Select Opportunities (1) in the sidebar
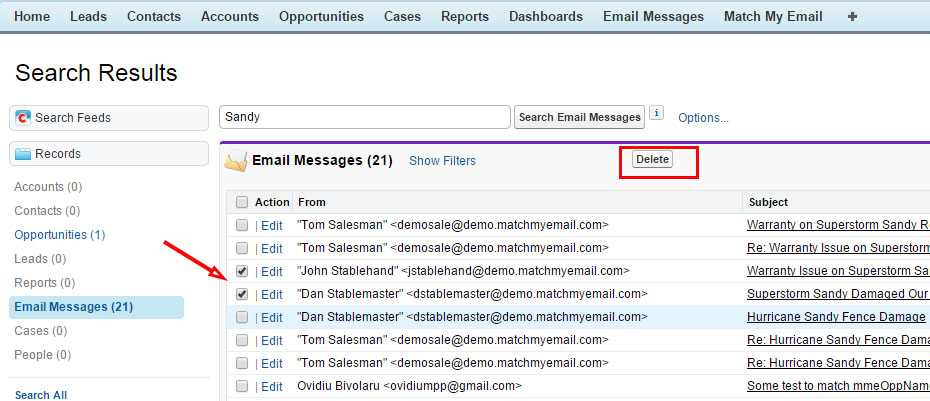Screen dimensions: 930x401 click(60, 235)
